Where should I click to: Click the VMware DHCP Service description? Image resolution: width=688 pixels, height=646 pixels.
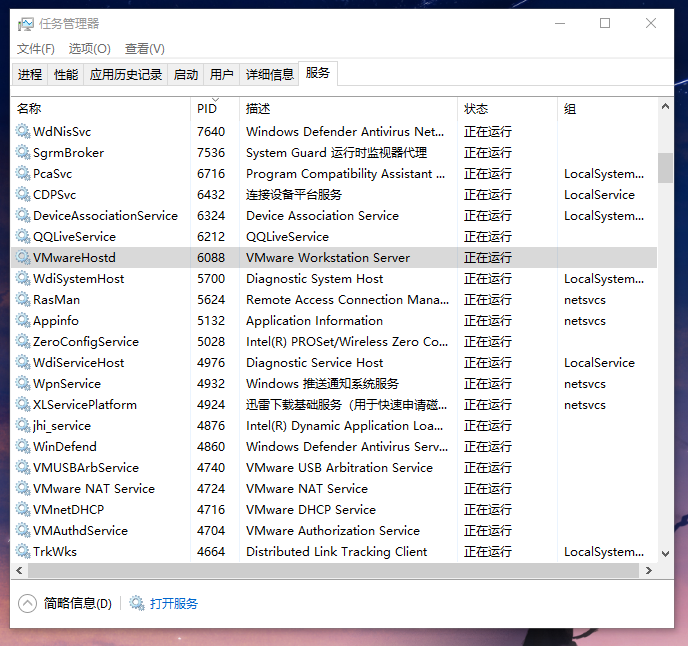tap(311, 510)
